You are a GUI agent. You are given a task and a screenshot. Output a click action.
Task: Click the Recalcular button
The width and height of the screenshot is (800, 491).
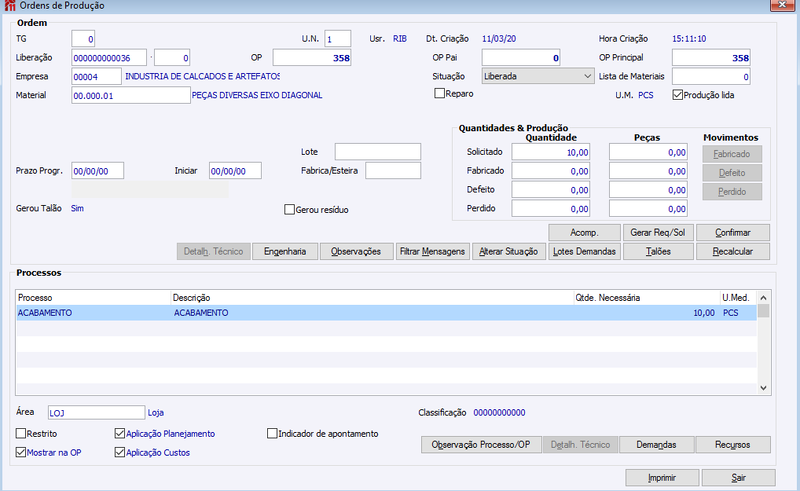[733, 252]
